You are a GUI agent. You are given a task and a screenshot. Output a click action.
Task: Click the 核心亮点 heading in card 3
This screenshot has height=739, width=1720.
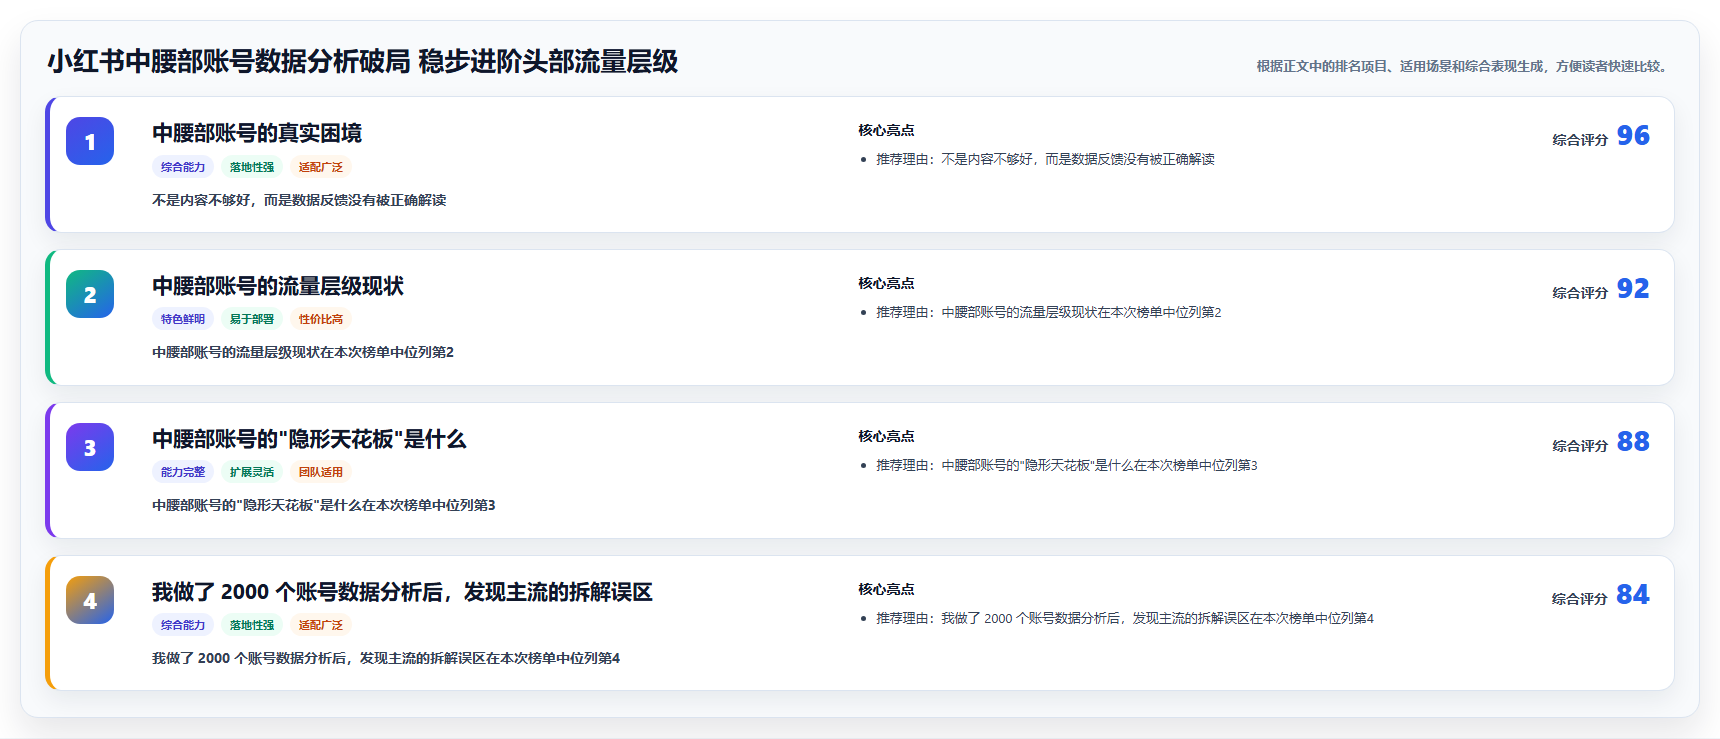[886, 436]
